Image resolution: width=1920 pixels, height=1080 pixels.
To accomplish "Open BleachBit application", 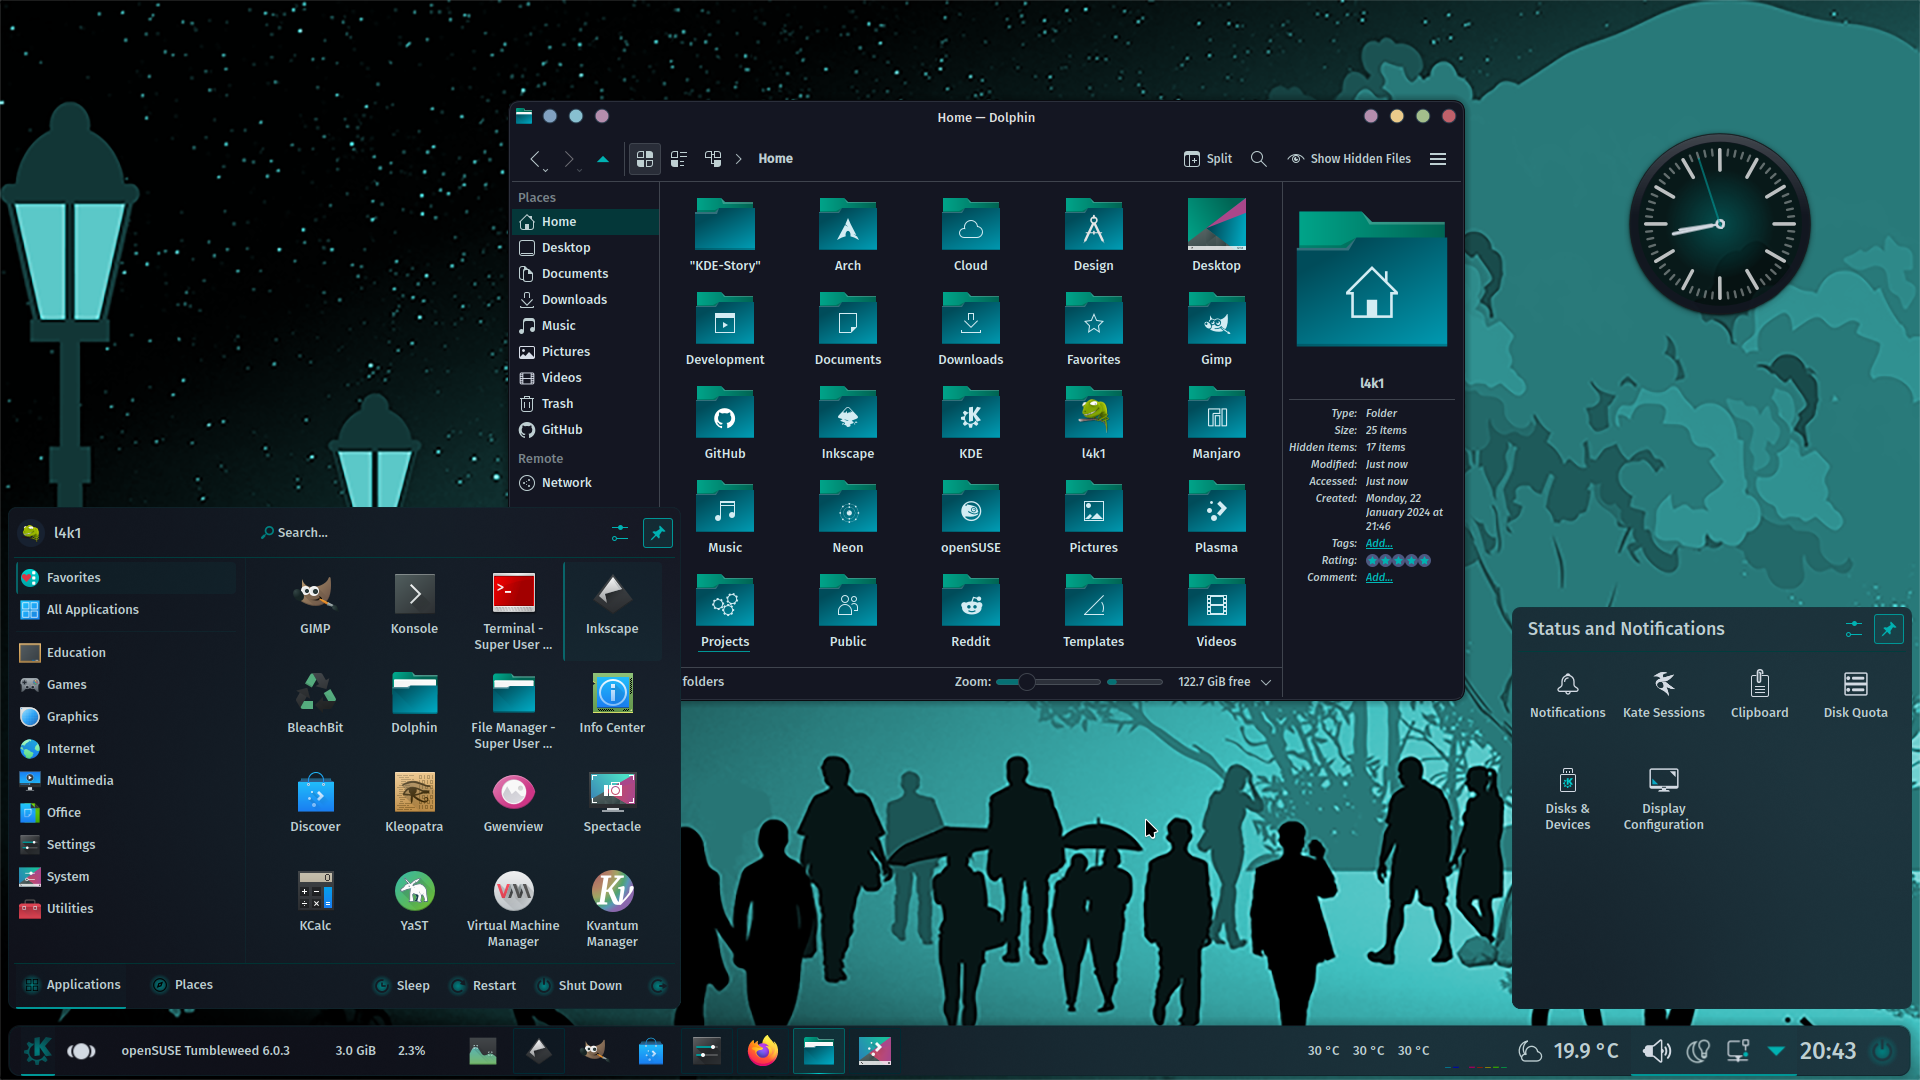I will (x=315, y=704).
